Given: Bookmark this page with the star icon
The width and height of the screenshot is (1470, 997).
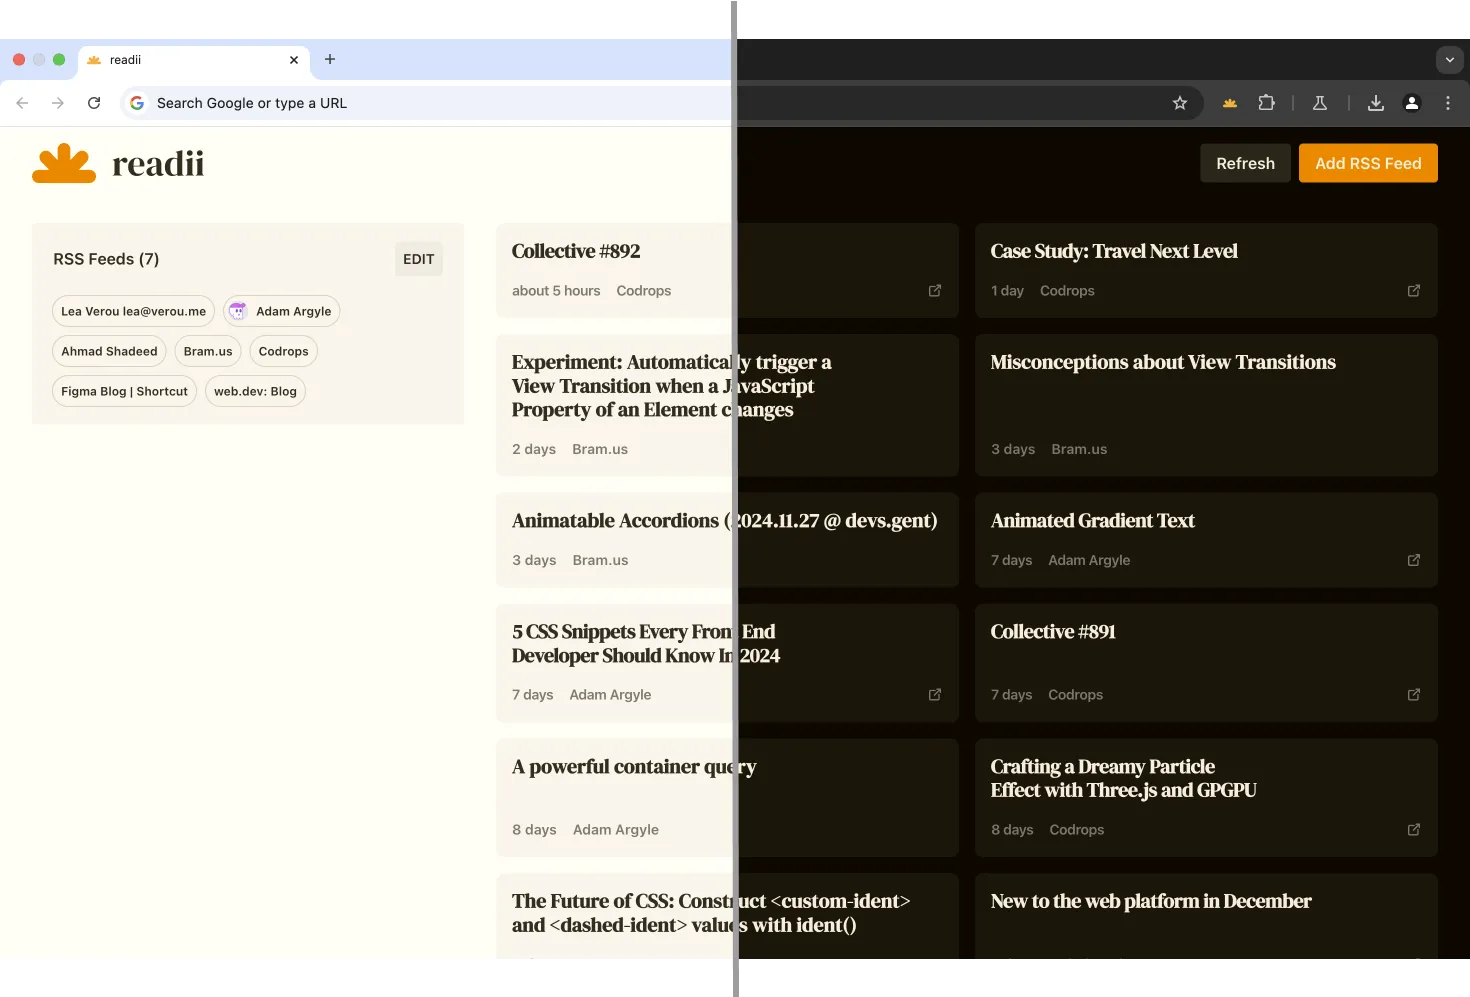Looking at the screenshot, I should point(1180,103).
